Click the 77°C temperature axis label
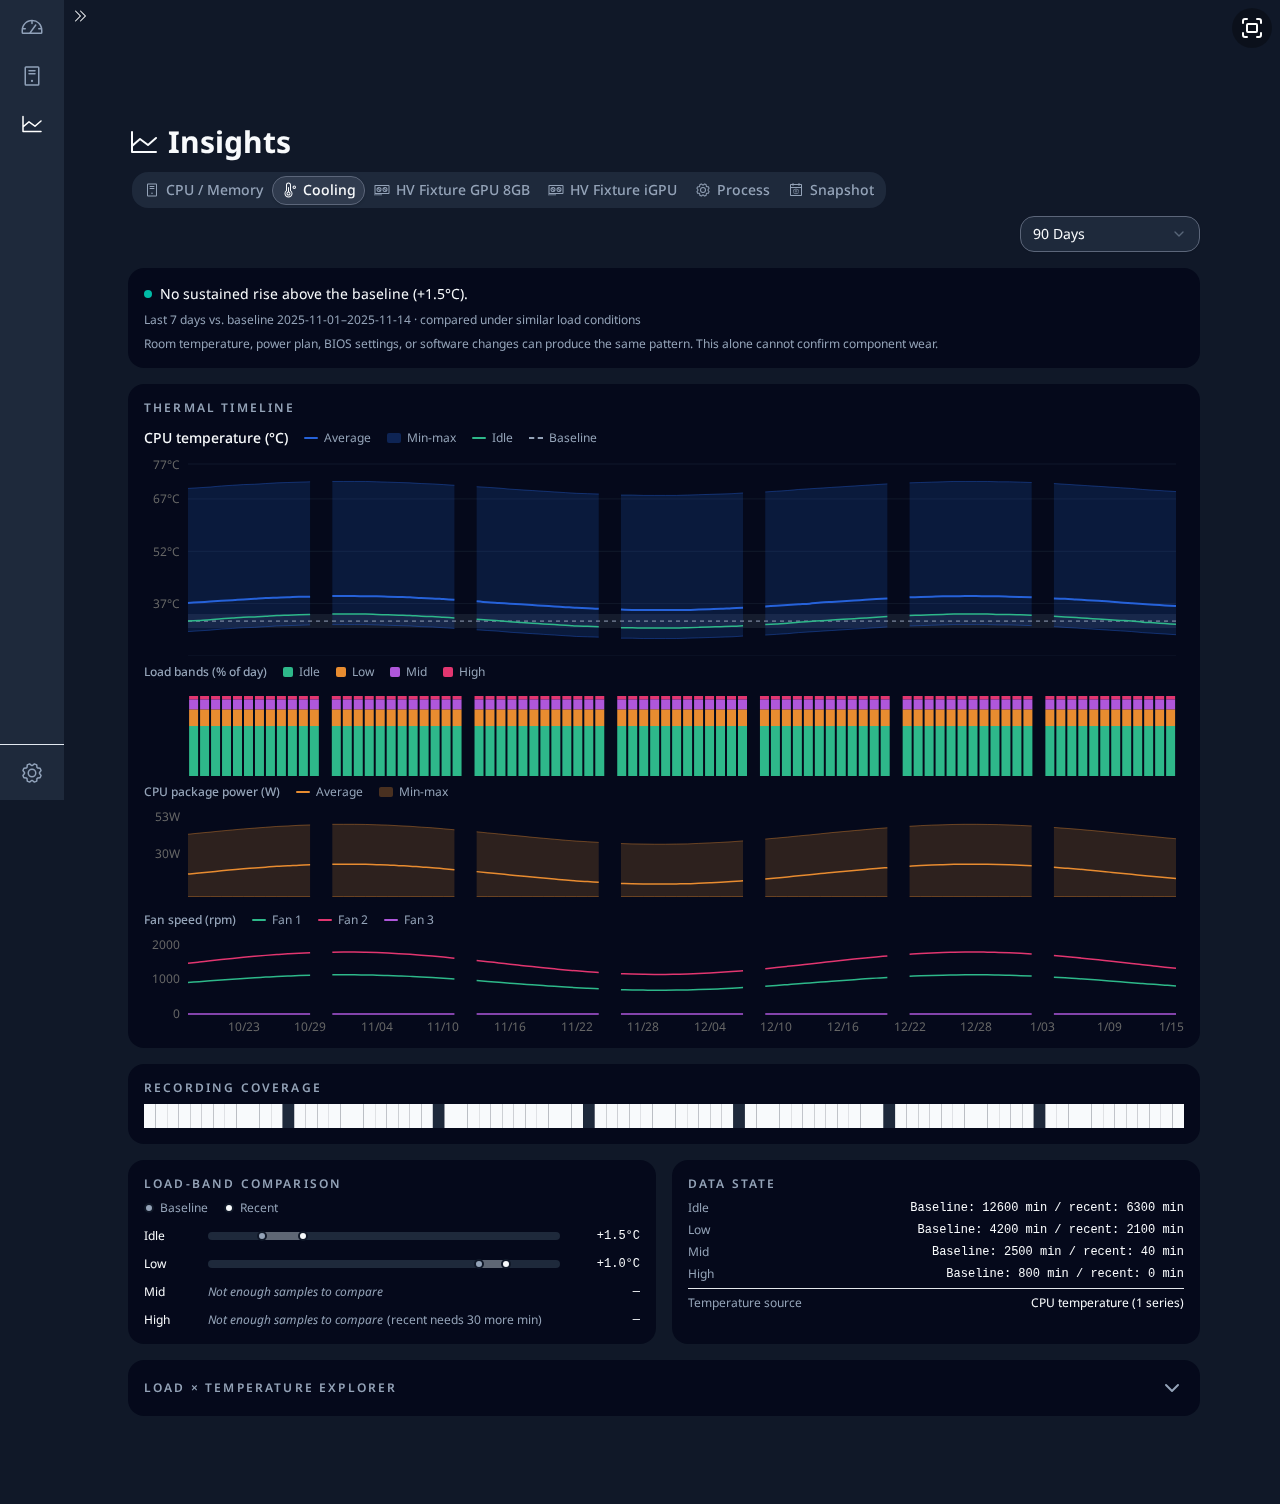The width and height of the screenshot is (1280, 1504). [166, 465]
